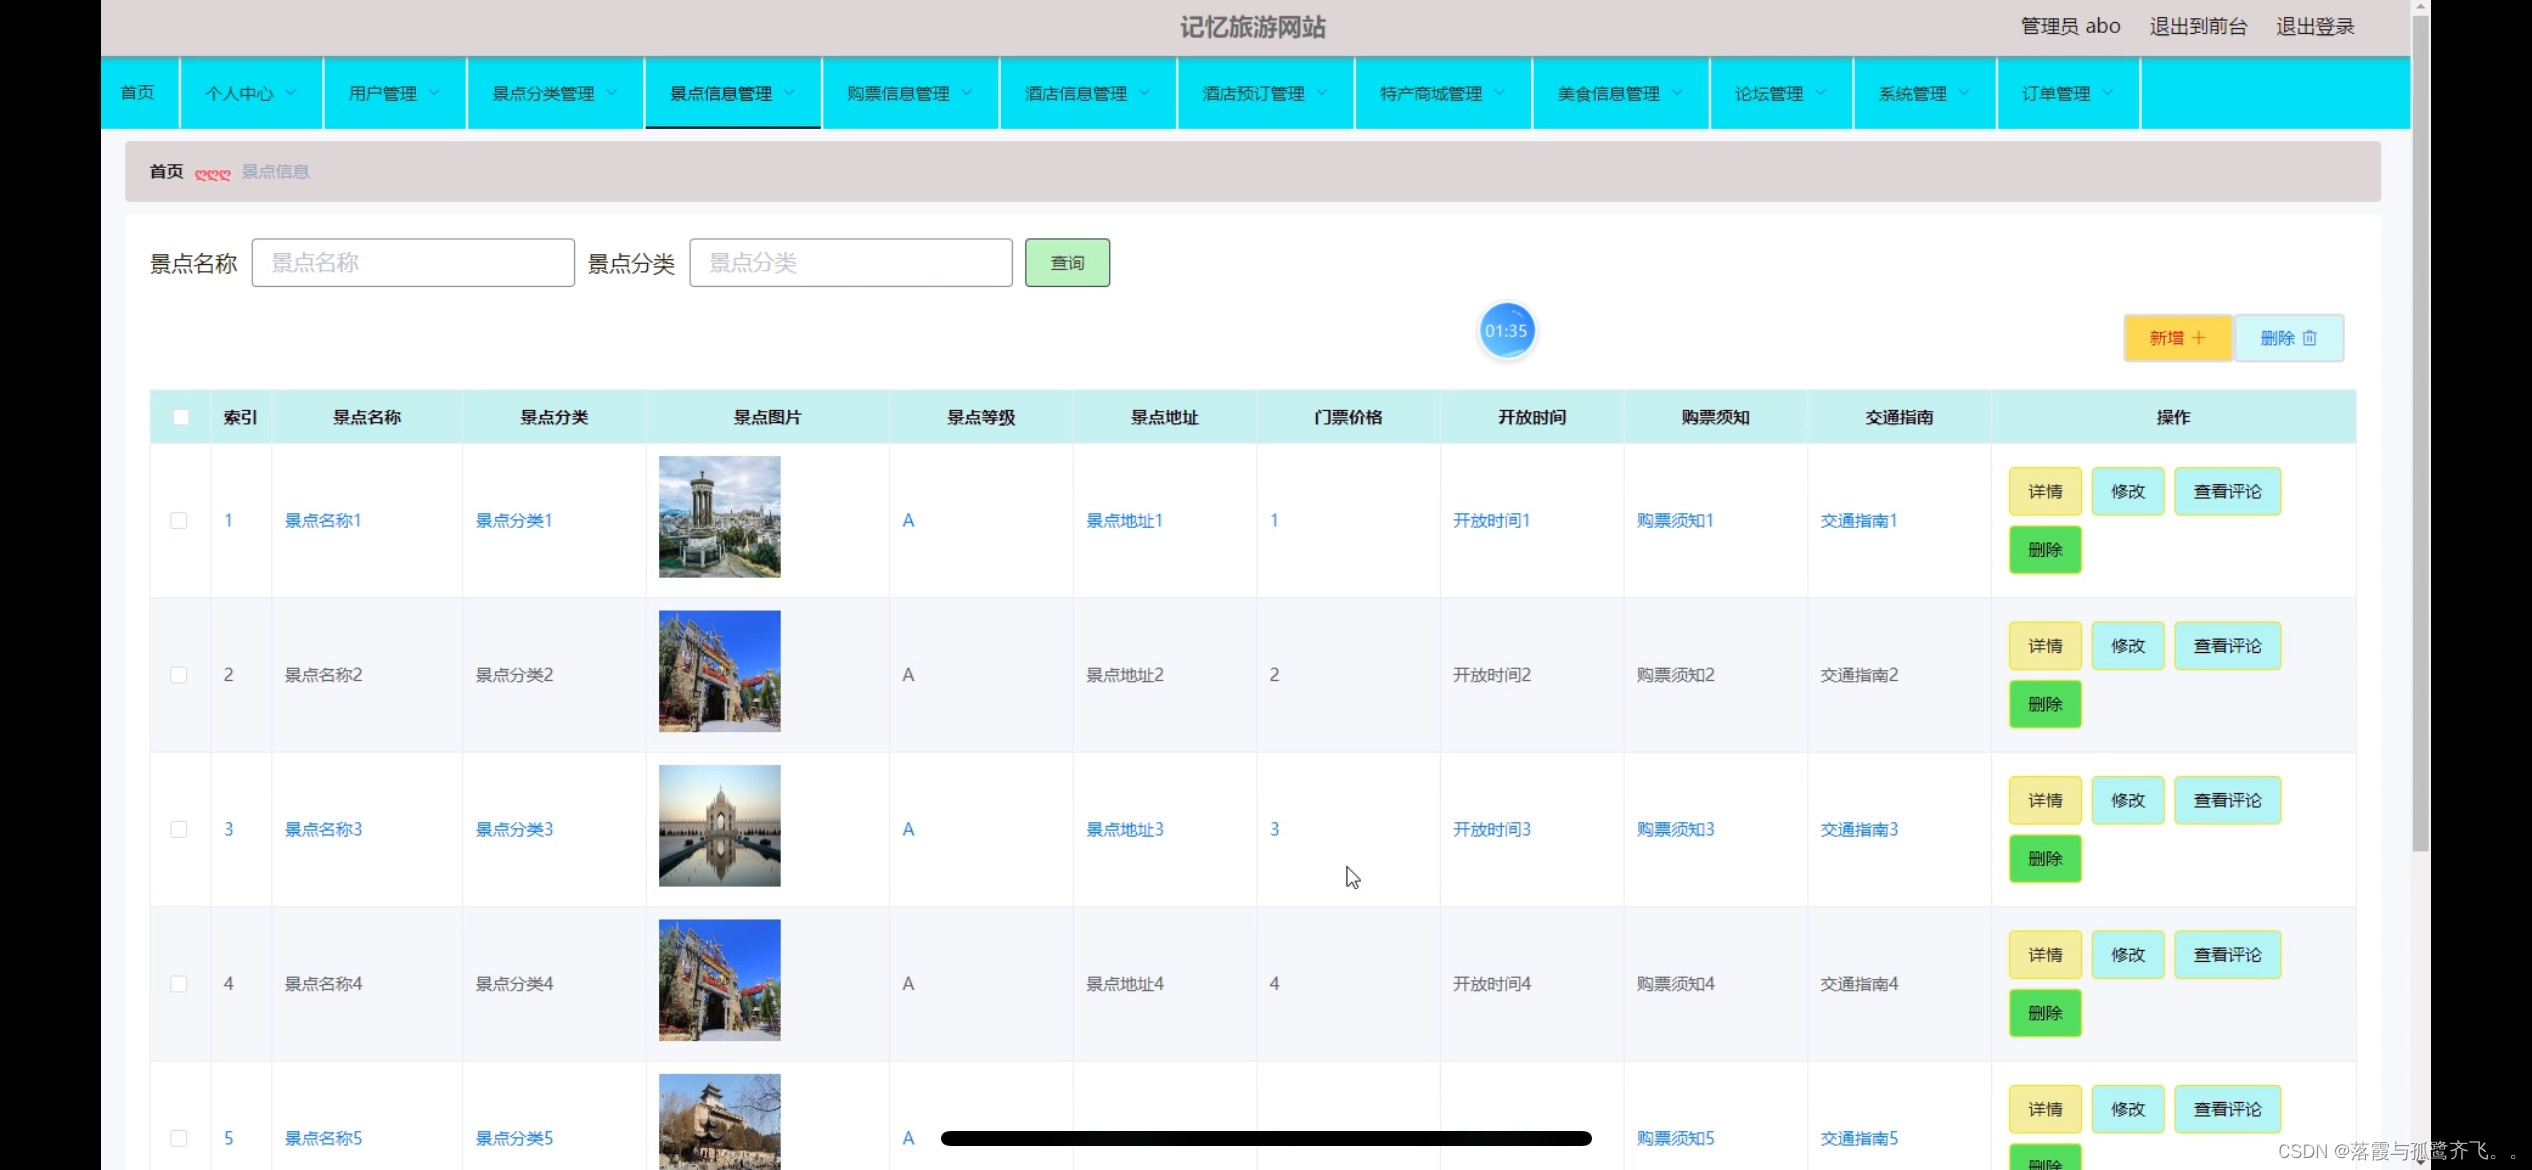2532x1170 pixels.
Task: Check the row 2 checkbox
Action: 179,675
